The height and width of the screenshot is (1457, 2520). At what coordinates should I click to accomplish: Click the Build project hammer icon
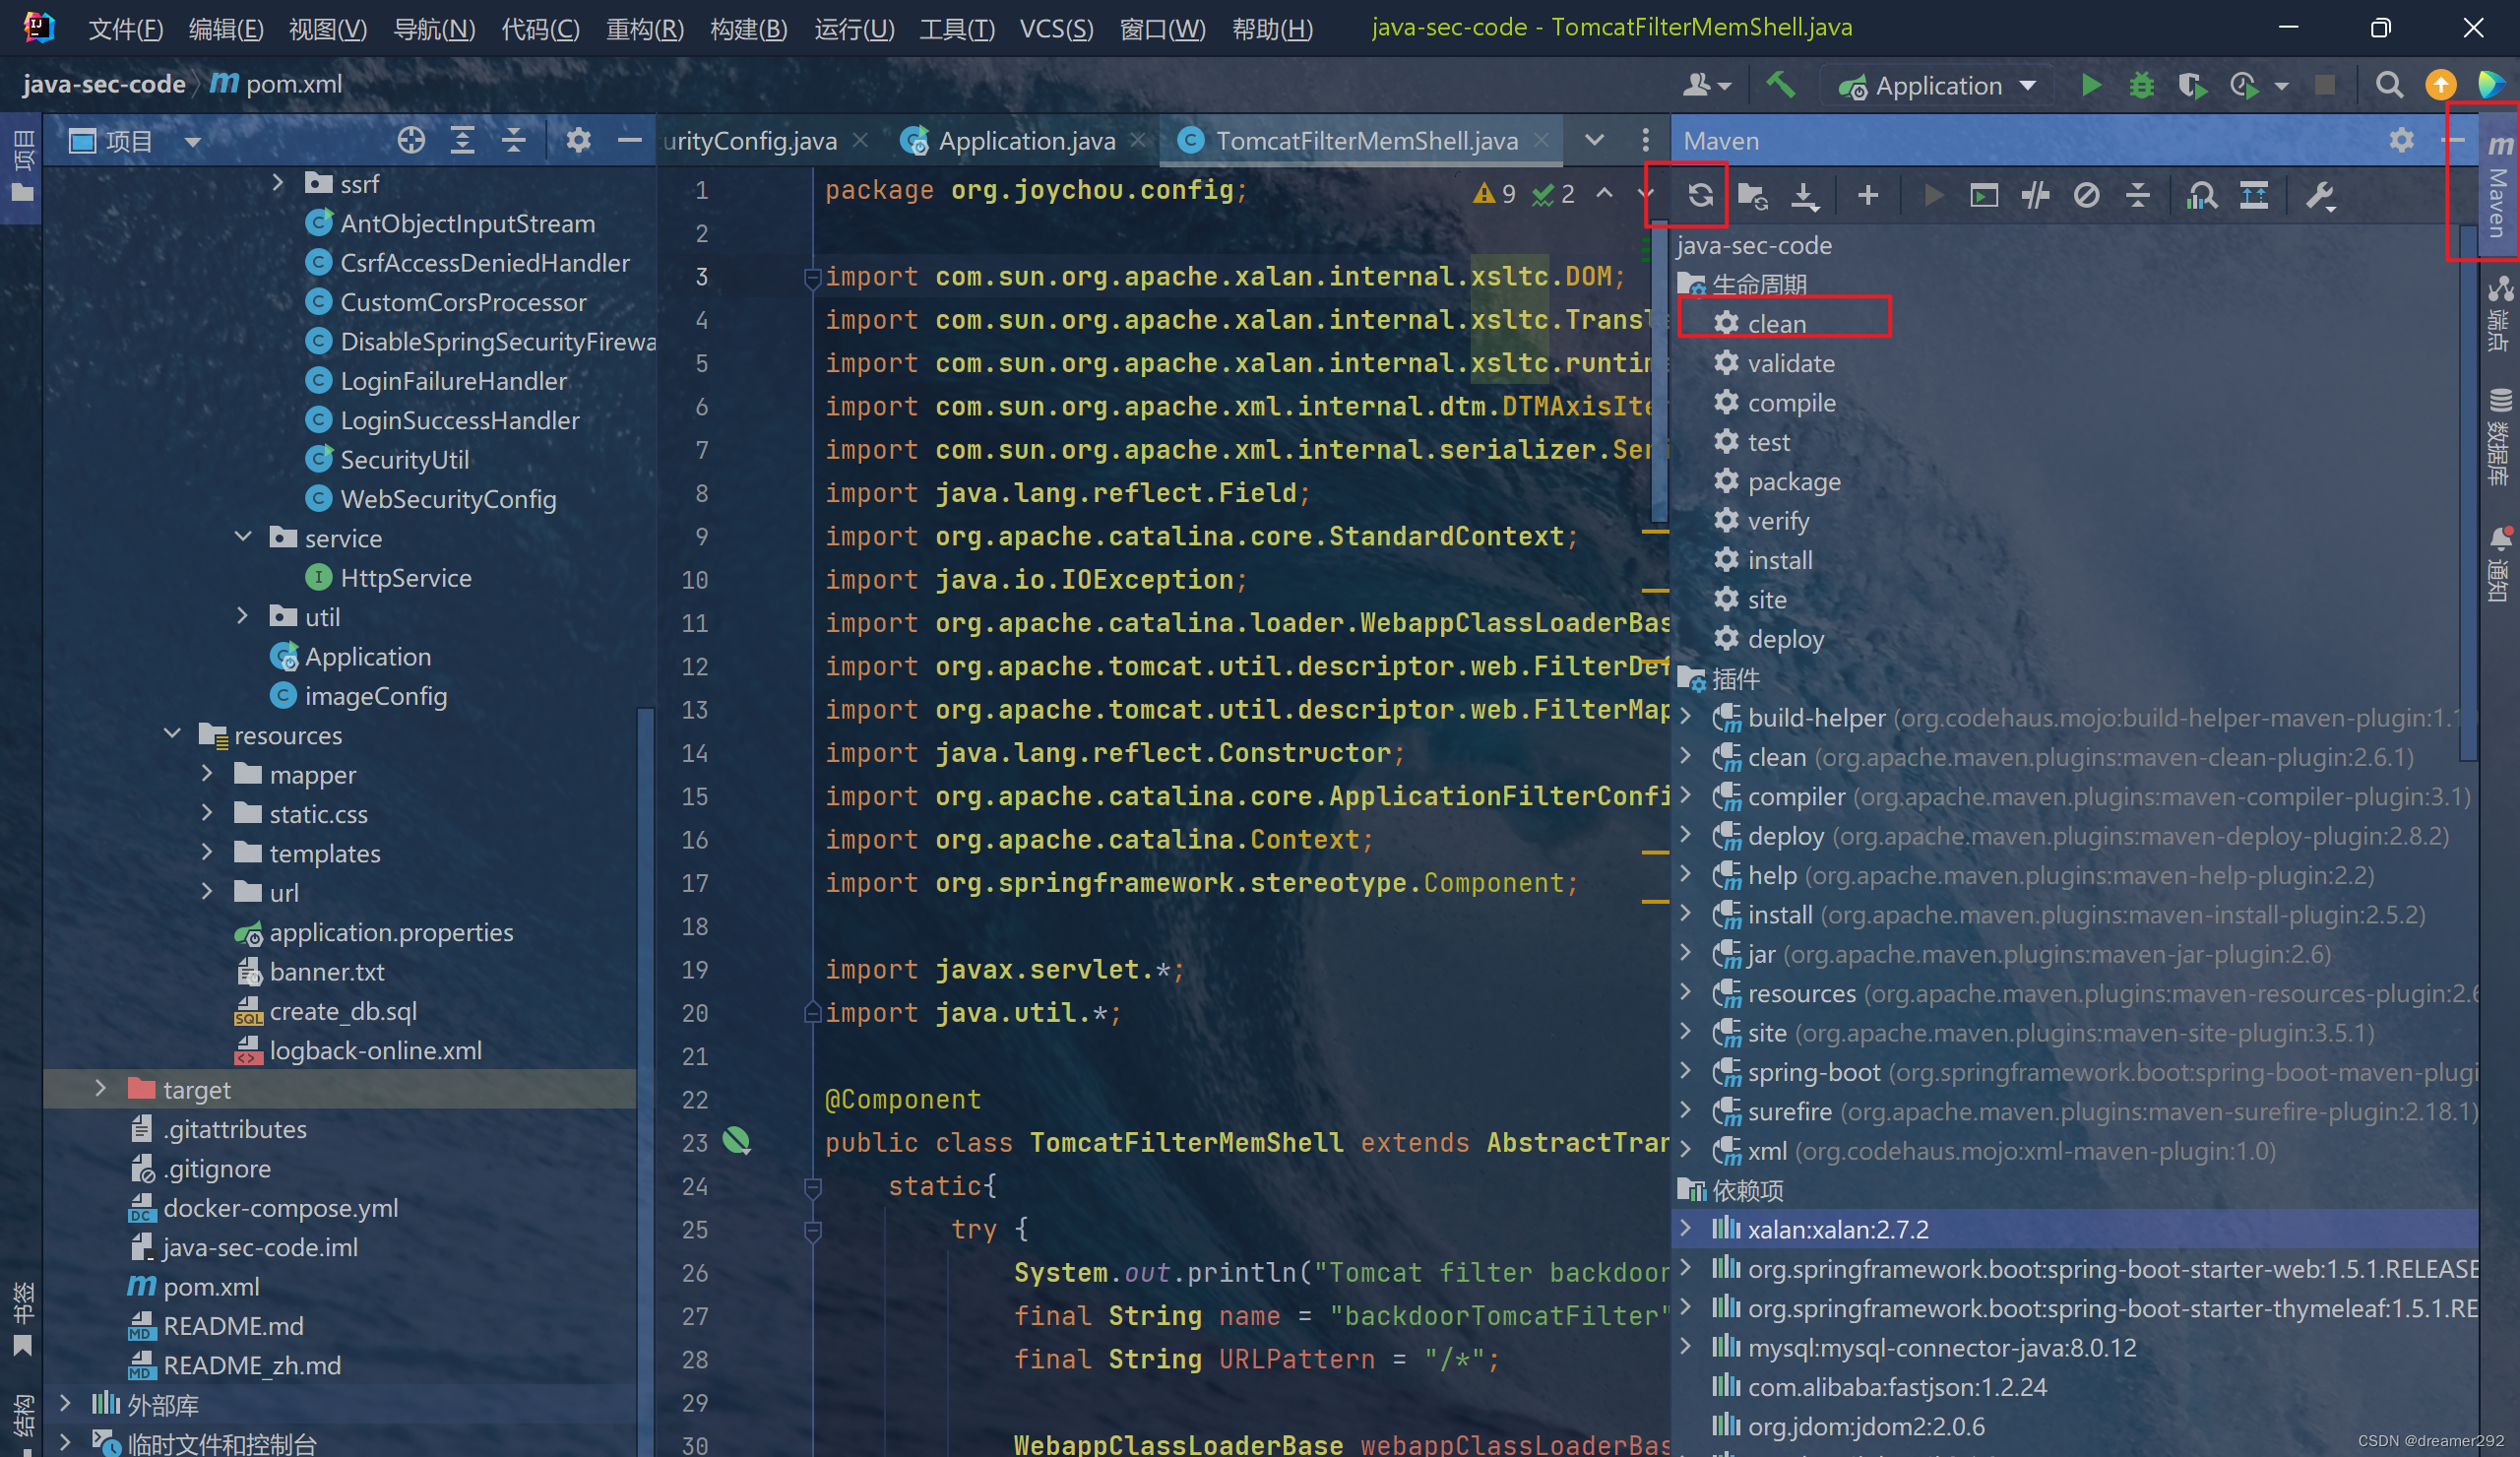(x=1780, y=86)
